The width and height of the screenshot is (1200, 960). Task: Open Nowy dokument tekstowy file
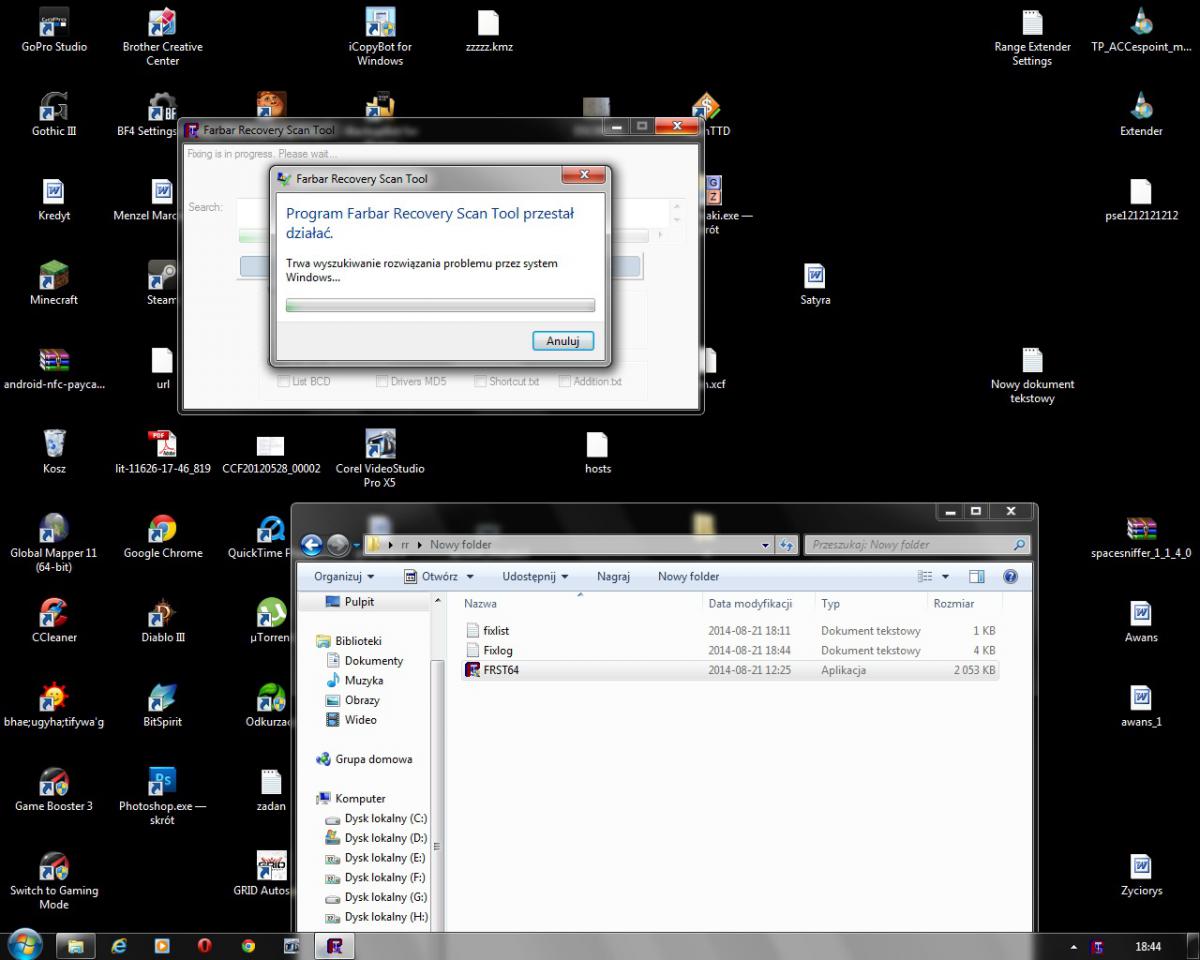[1032, 374]
